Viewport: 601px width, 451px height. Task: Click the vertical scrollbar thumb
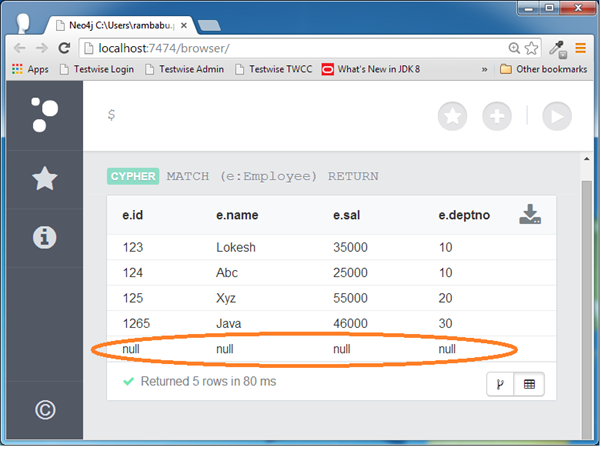[x=586, y=310]
